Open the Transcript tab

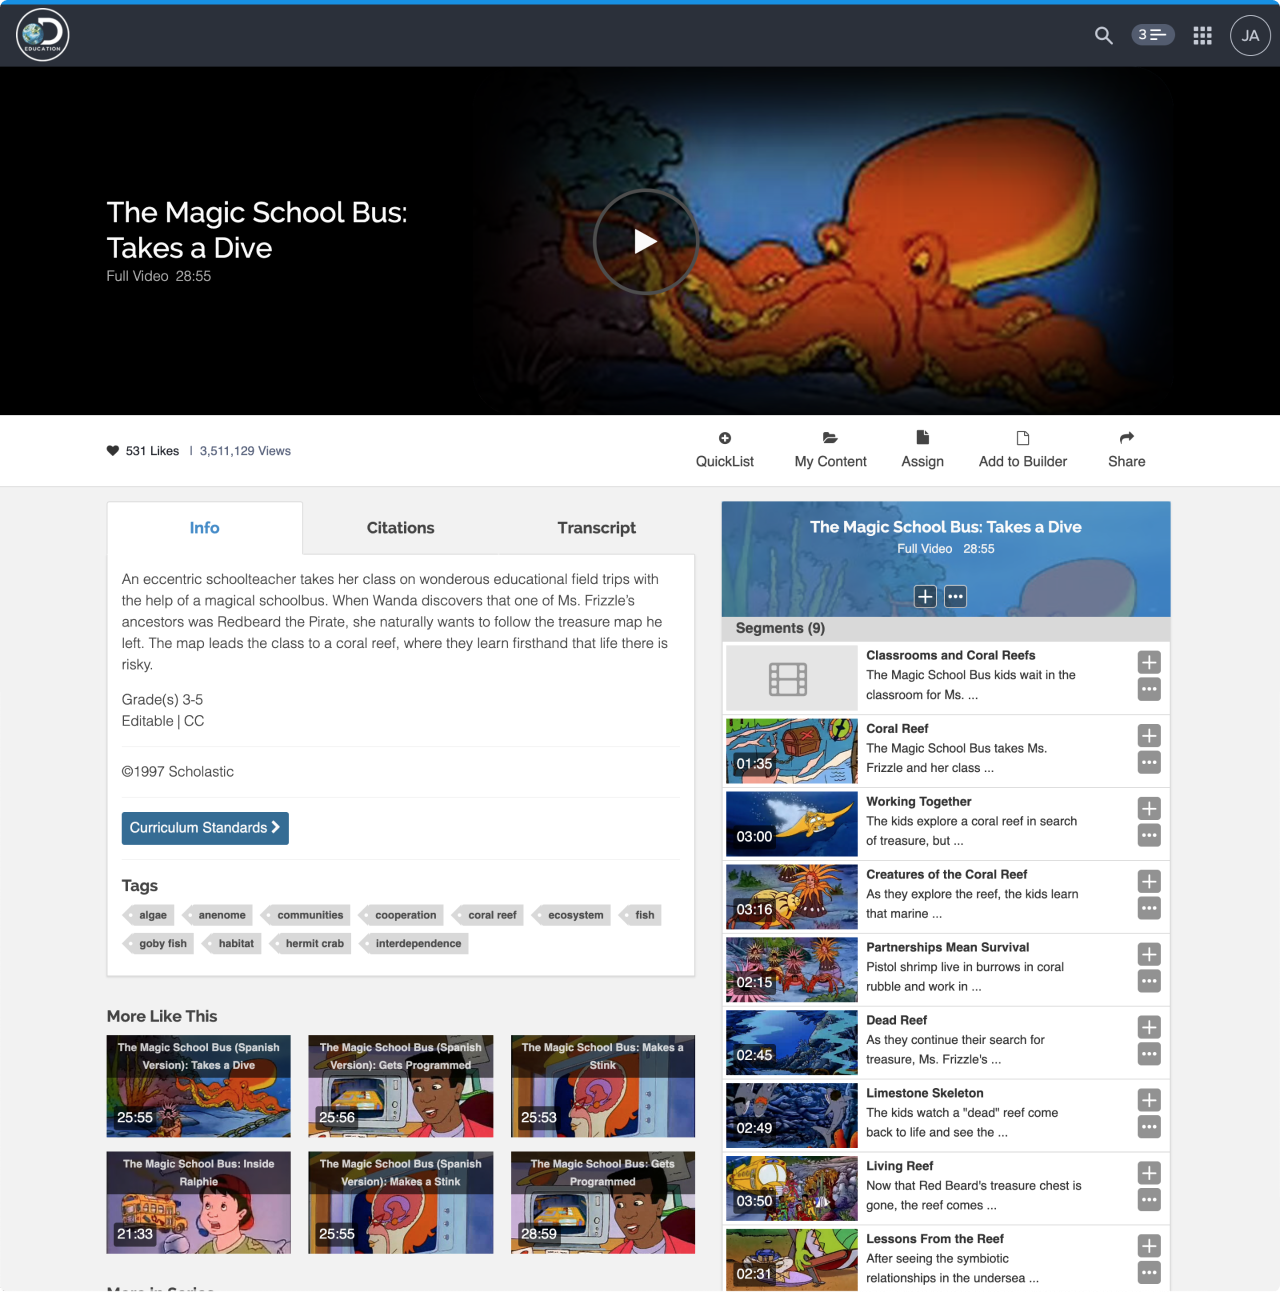(x=597, y=528)
